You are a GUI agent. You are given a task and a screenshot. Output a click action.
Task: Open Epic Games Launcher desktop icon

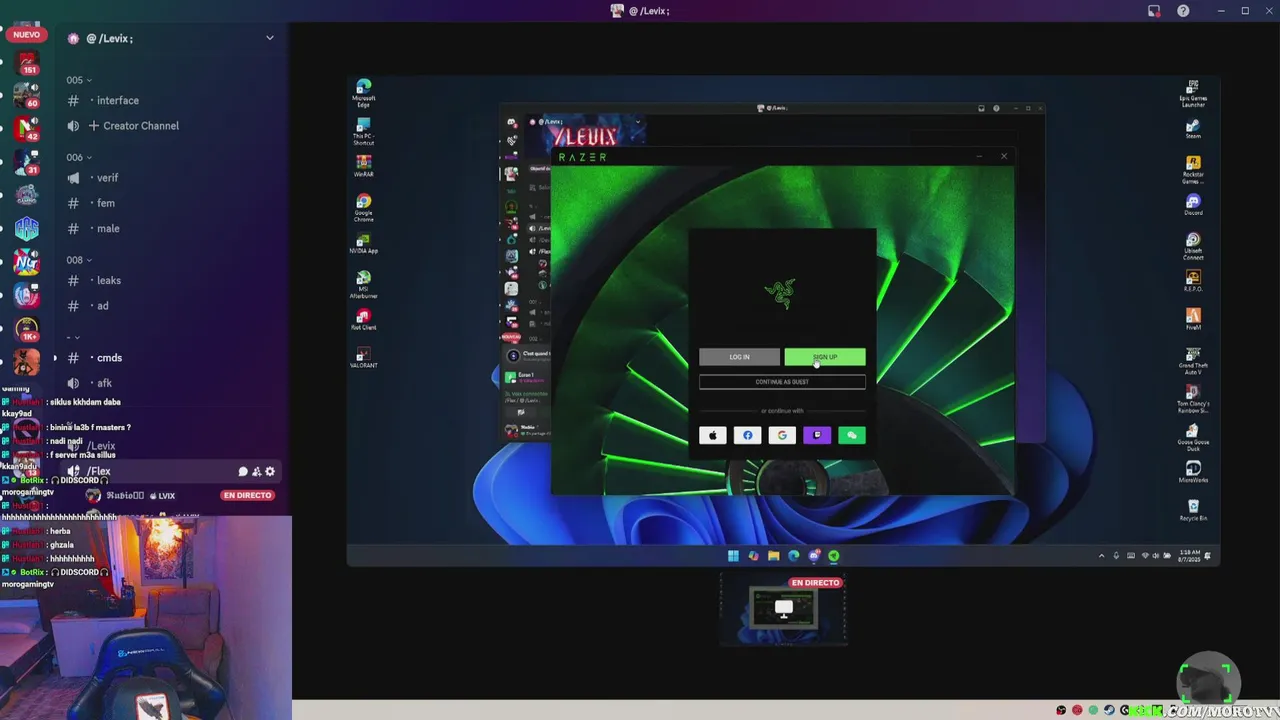click(1192, 92)
